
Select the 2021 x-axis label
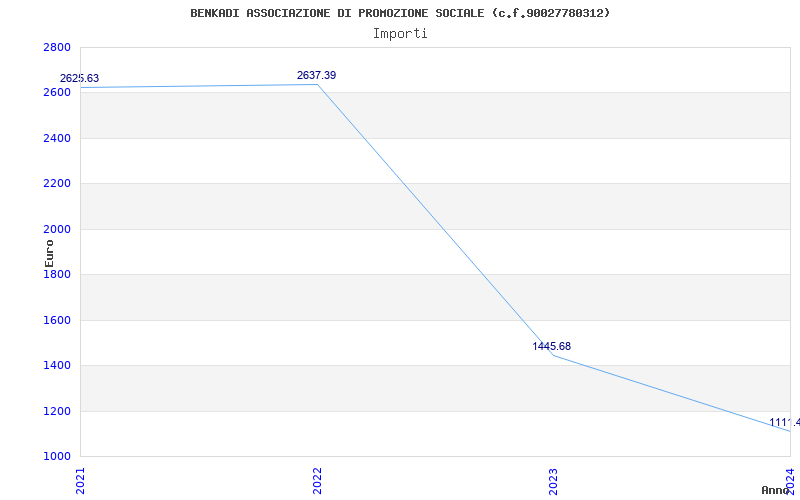tap(81, 481)
